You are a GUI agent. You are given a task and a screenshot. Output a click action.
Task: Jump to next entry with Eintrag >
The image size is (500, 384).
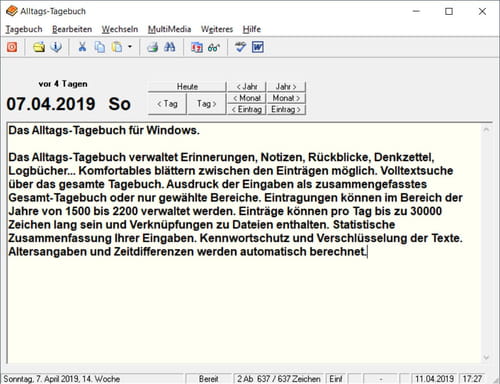point(286,109)
